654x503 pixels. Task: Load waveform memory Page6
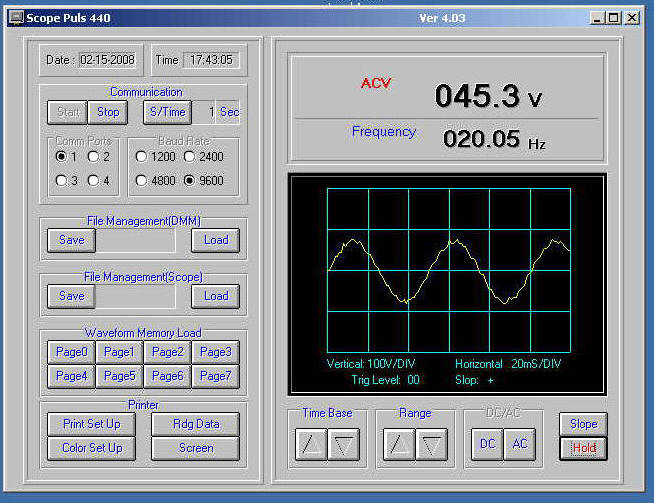(167, 377)
